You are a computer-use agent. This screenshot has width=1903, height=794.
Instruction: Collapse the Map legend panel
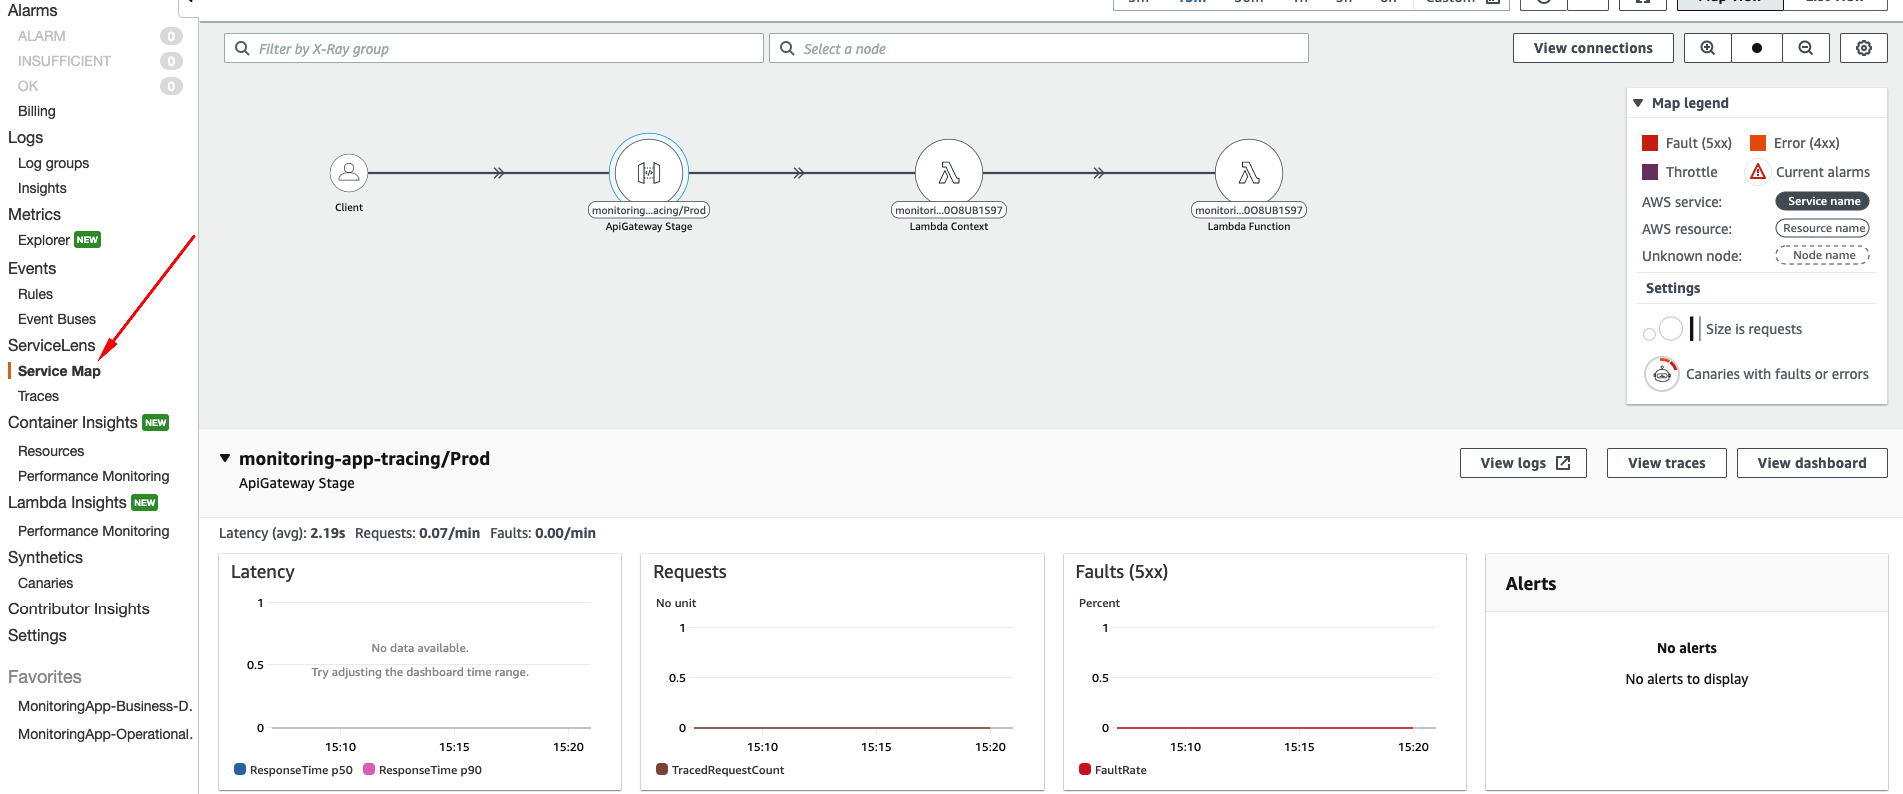[1638, 103]
